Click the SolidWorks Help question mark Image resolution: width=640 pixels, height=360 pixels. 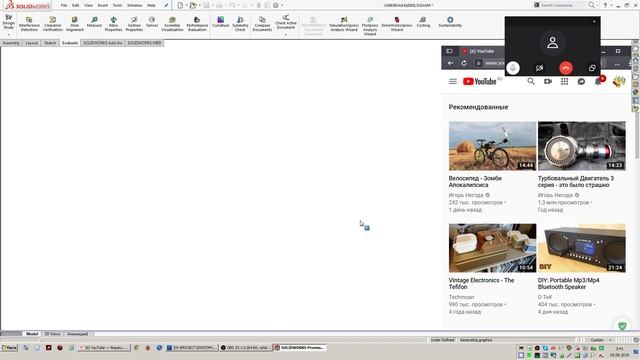(605, 5)
